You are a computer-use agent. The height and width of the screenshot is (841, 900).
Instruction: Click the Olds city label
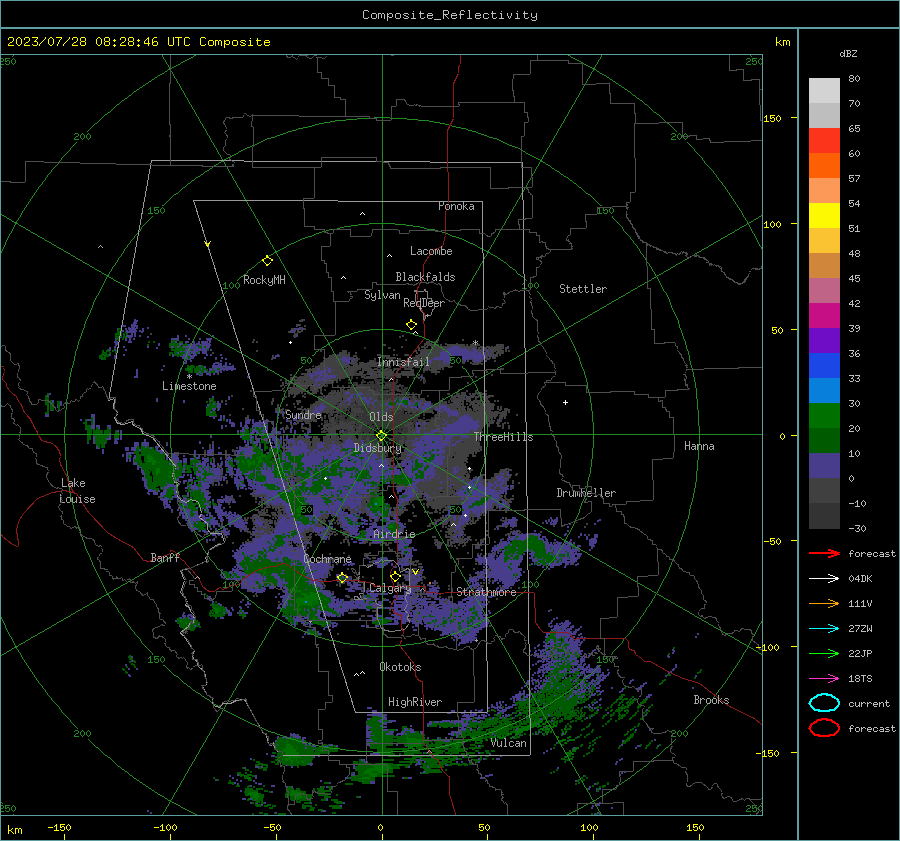point(381,417)
